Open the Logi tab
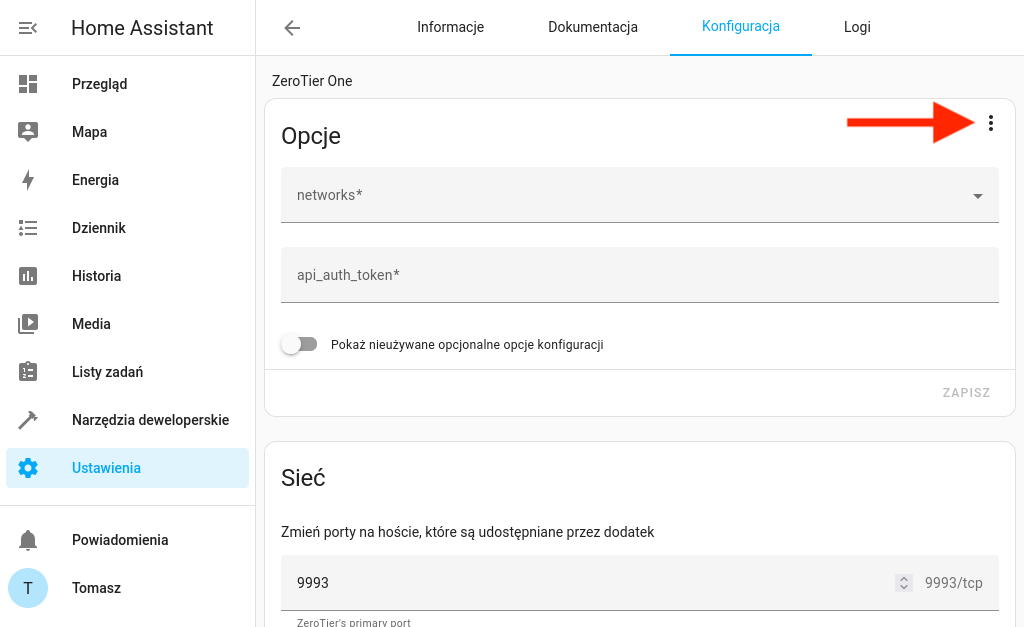 pyautogui.click(x=857, y=28)
